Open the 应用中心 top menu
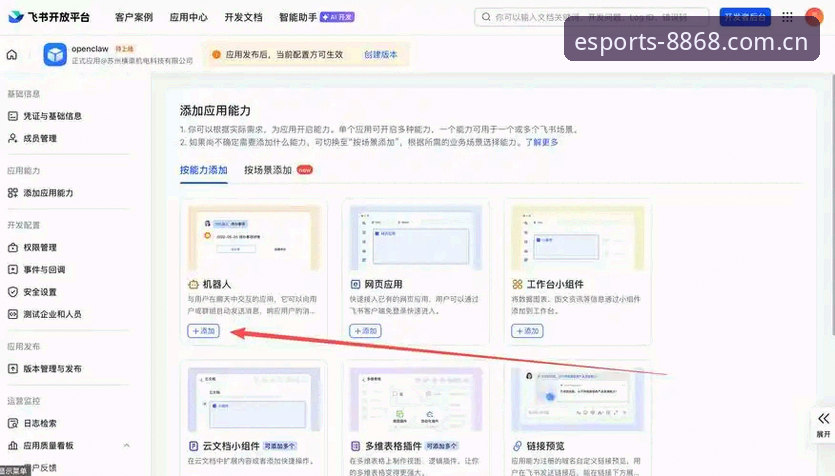The width and height of the screenshot is (835, 476). [189, 17]
